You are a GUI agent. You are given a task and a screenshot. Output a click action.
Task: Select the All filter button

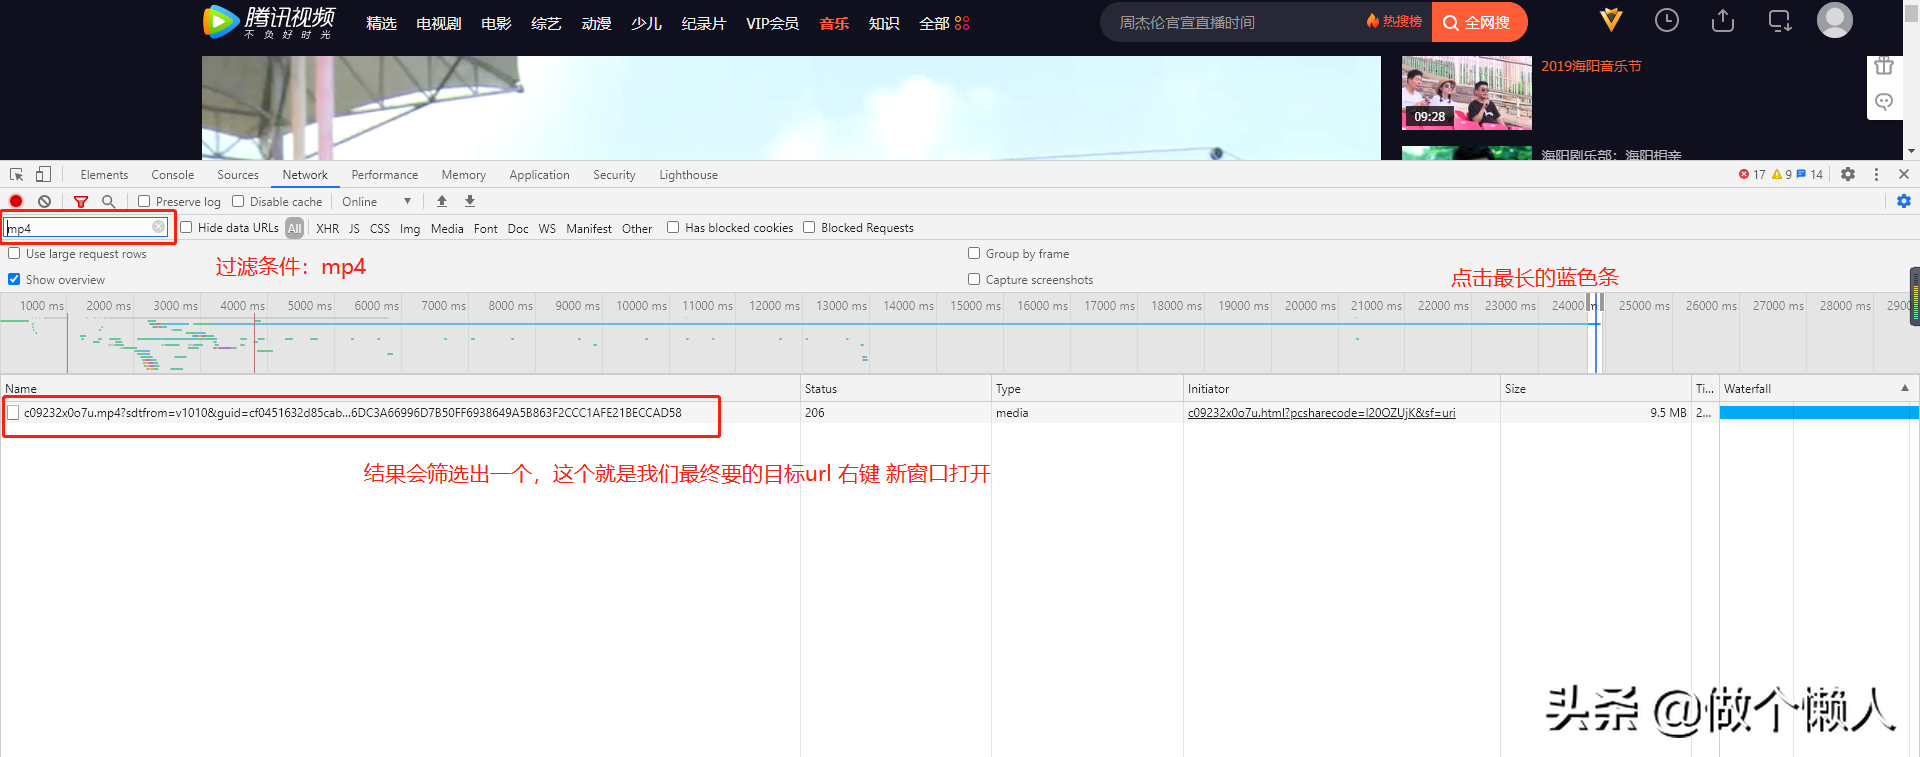coord(294,228)
